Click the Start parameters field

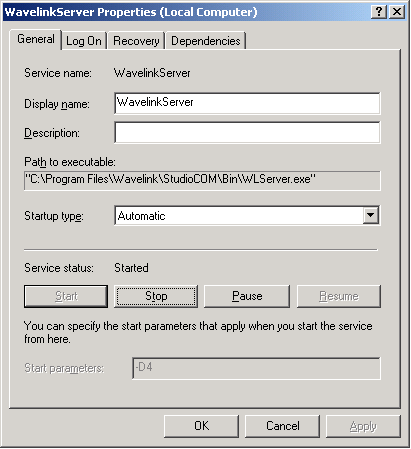256,368
